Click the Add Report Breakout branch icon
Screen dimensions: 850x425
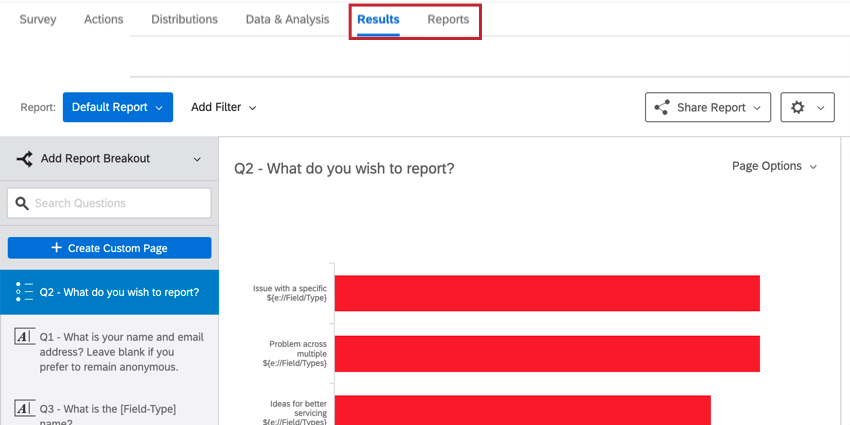pos(25,159)
